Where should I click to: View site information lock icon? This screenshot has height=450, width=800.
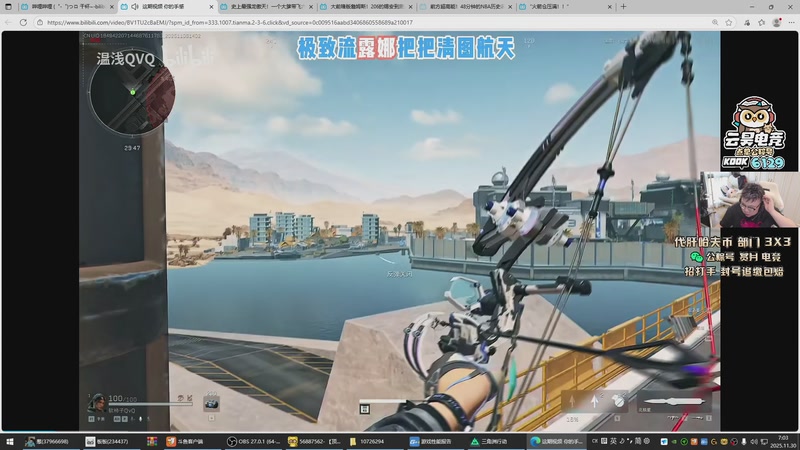pyautogui.click(x=40, y=22)
